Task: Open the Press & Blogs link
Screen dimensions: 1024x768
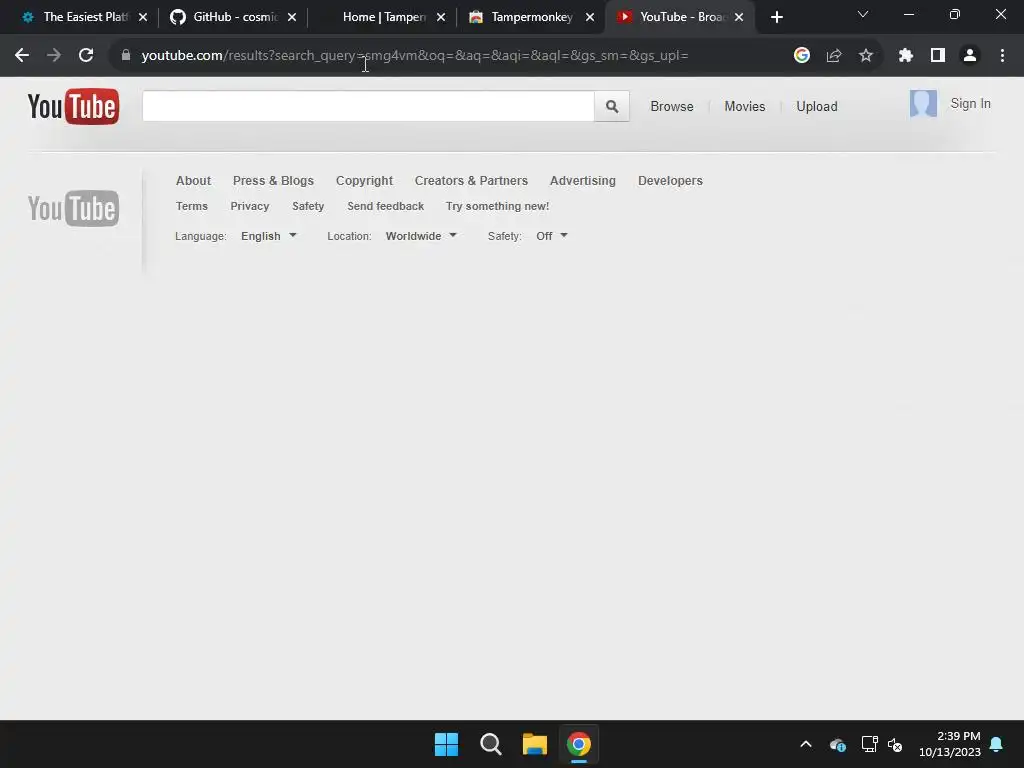Action: 273,180
